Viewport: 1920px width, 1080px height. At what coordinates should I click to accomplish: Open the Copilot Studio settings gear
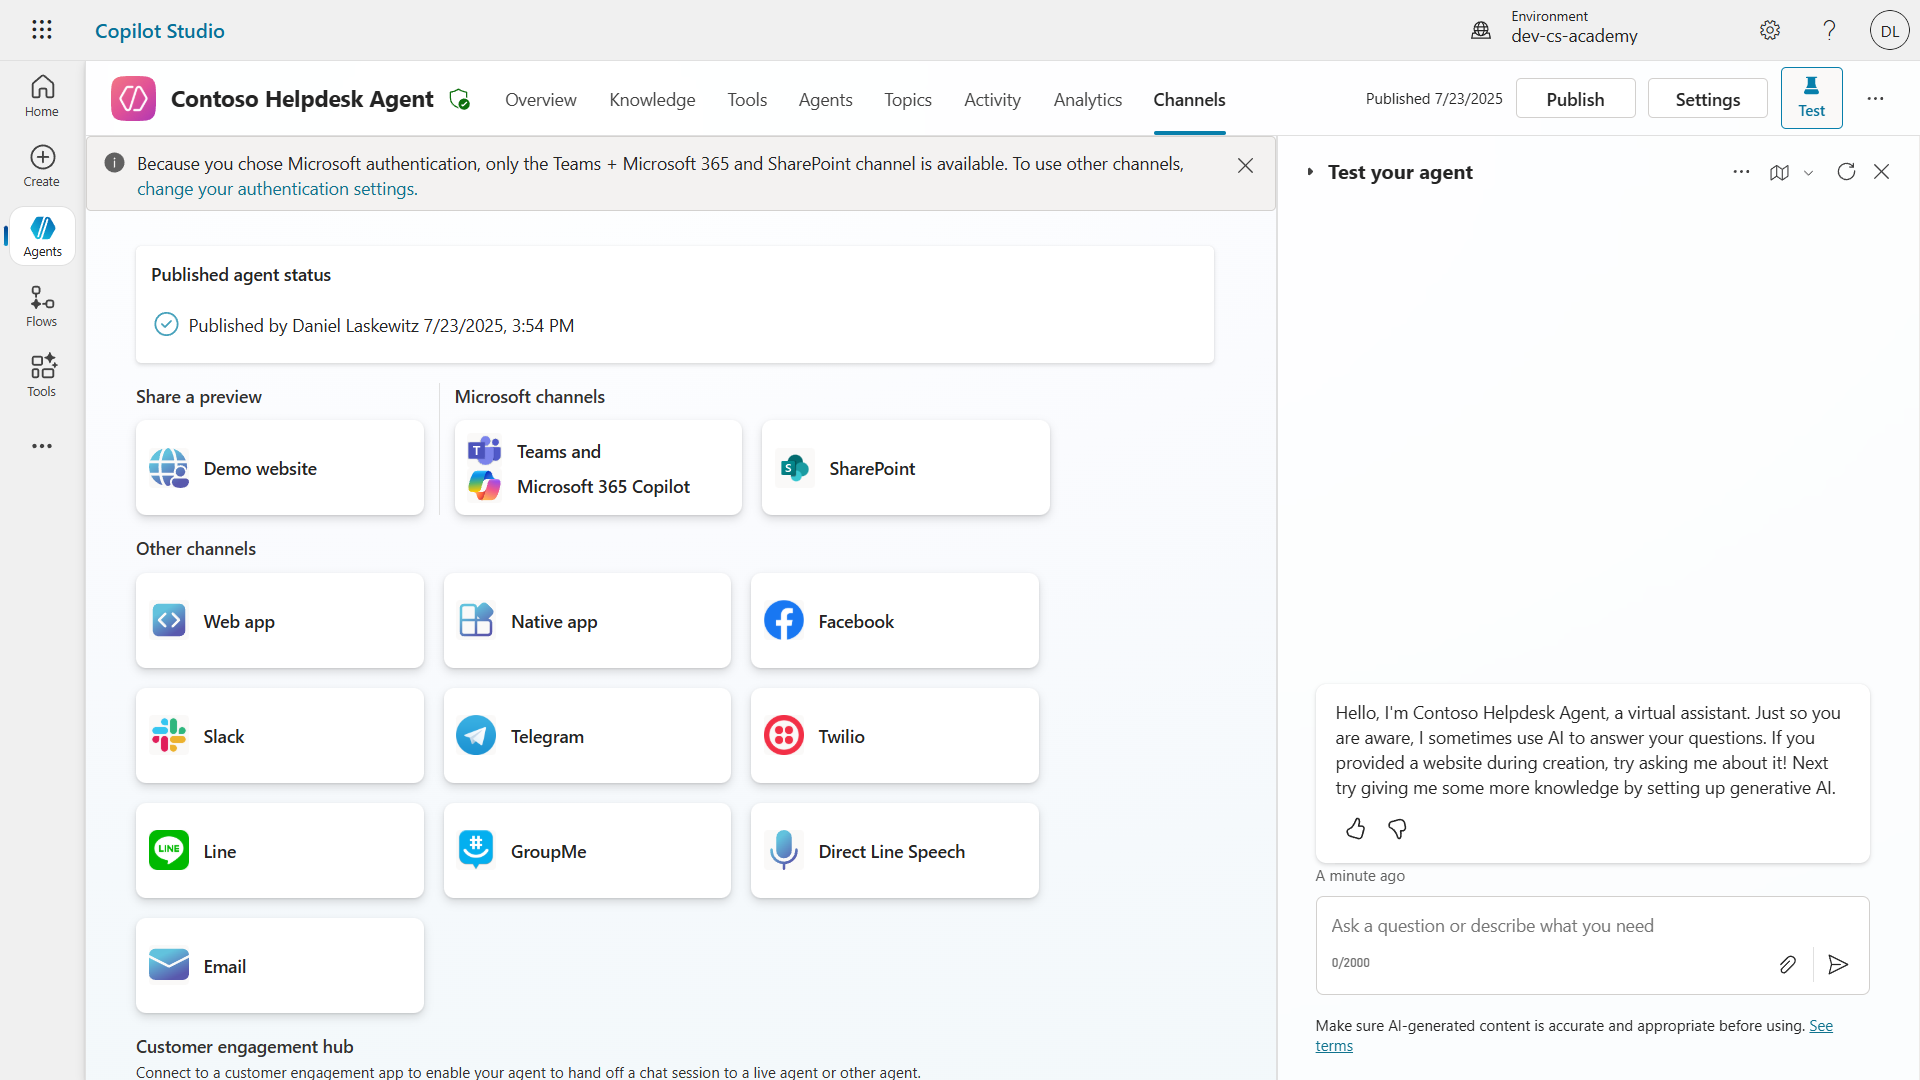pyautogui.click(x=1770, y=30)
